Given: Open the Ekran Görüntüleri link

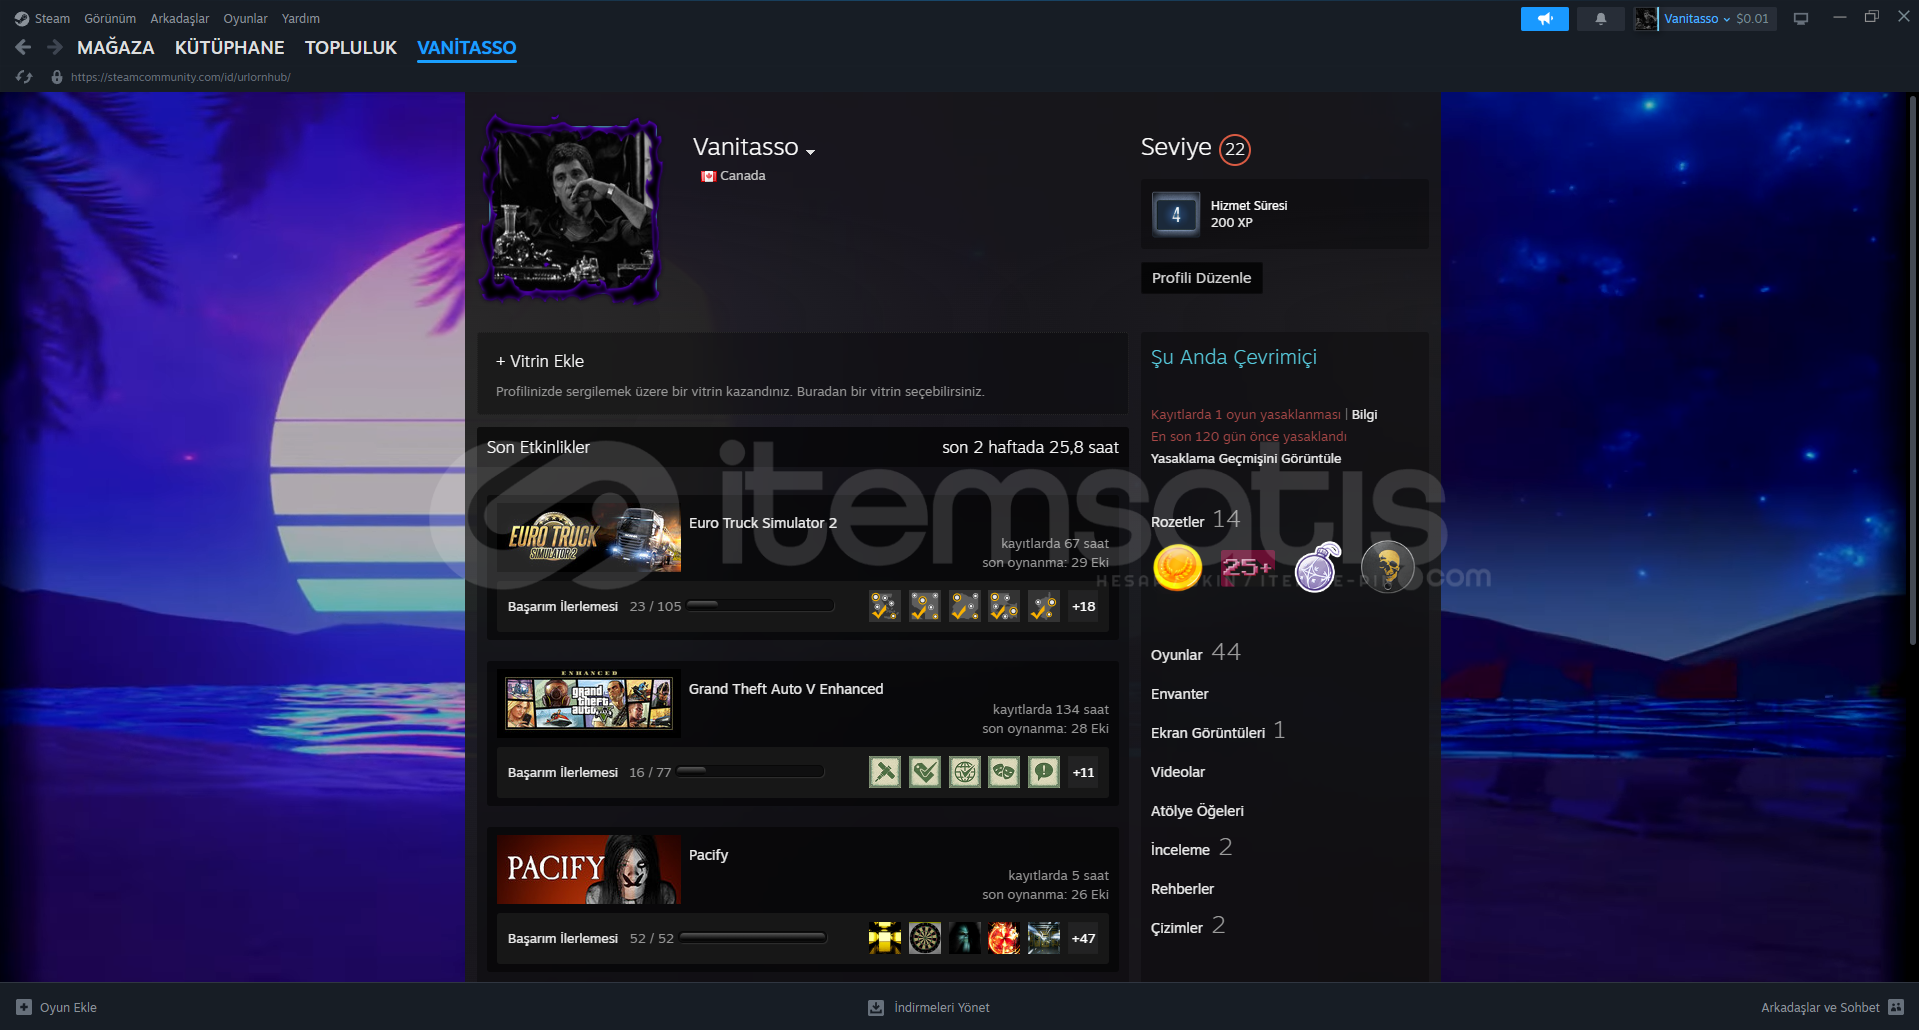Looking at the screenshot, I should coord(1208,733).
